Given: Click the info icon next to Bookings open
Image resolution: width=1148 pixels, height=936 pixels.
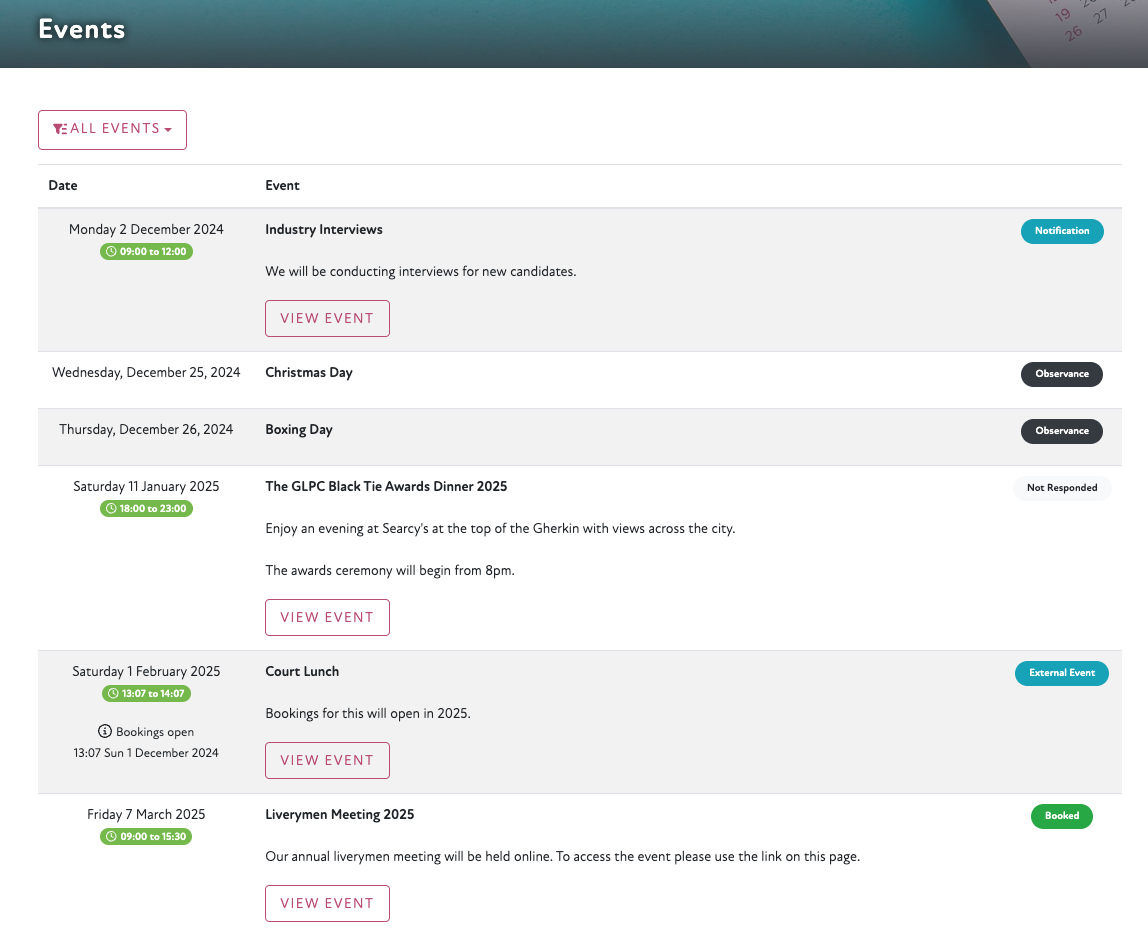Looking at the screenshot, I should (x=105, y=732).
